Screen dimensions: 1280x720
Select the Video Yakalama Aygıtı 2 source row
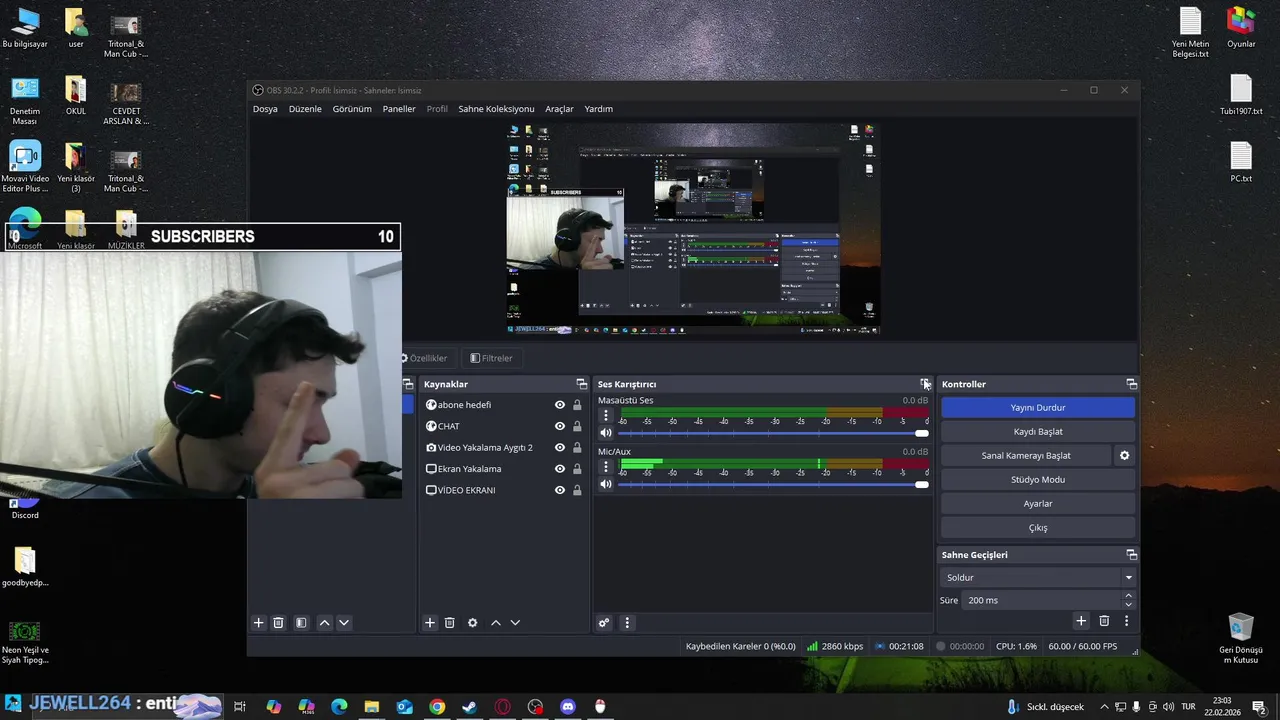click(503, 448)
